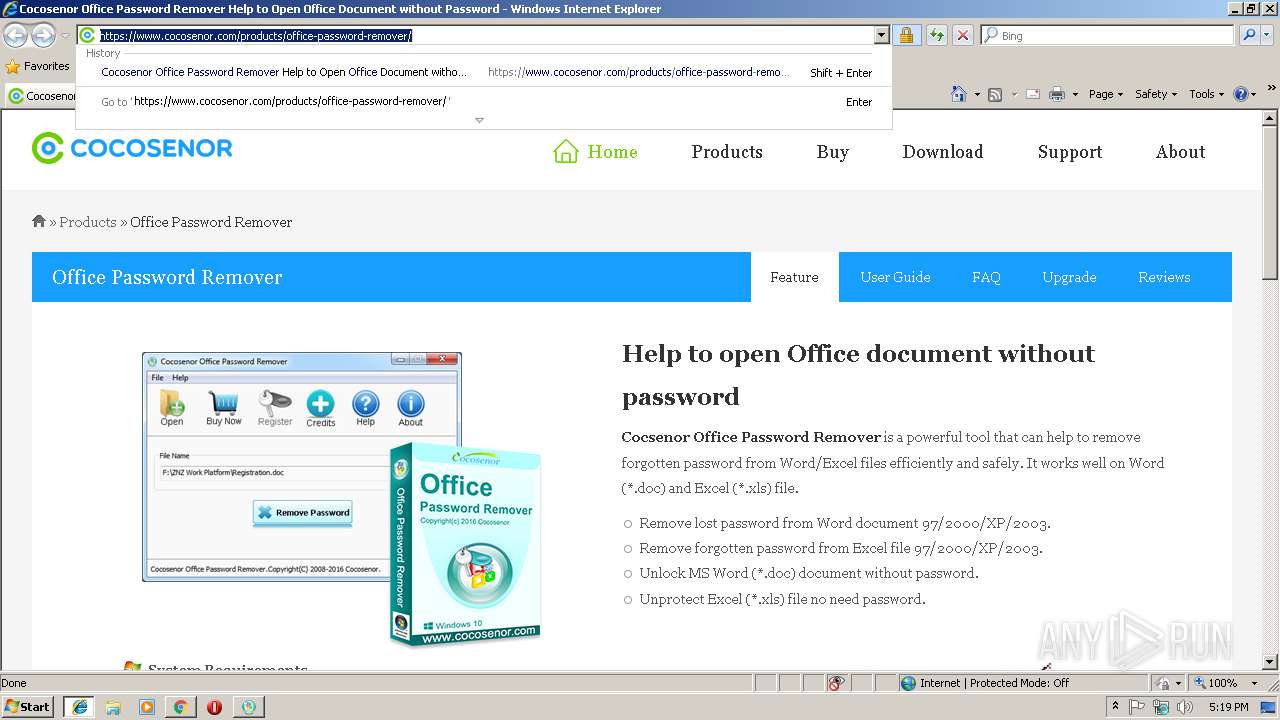Open search provider dropdown arrow
1280x720 pixels.
coord(1268,35)
